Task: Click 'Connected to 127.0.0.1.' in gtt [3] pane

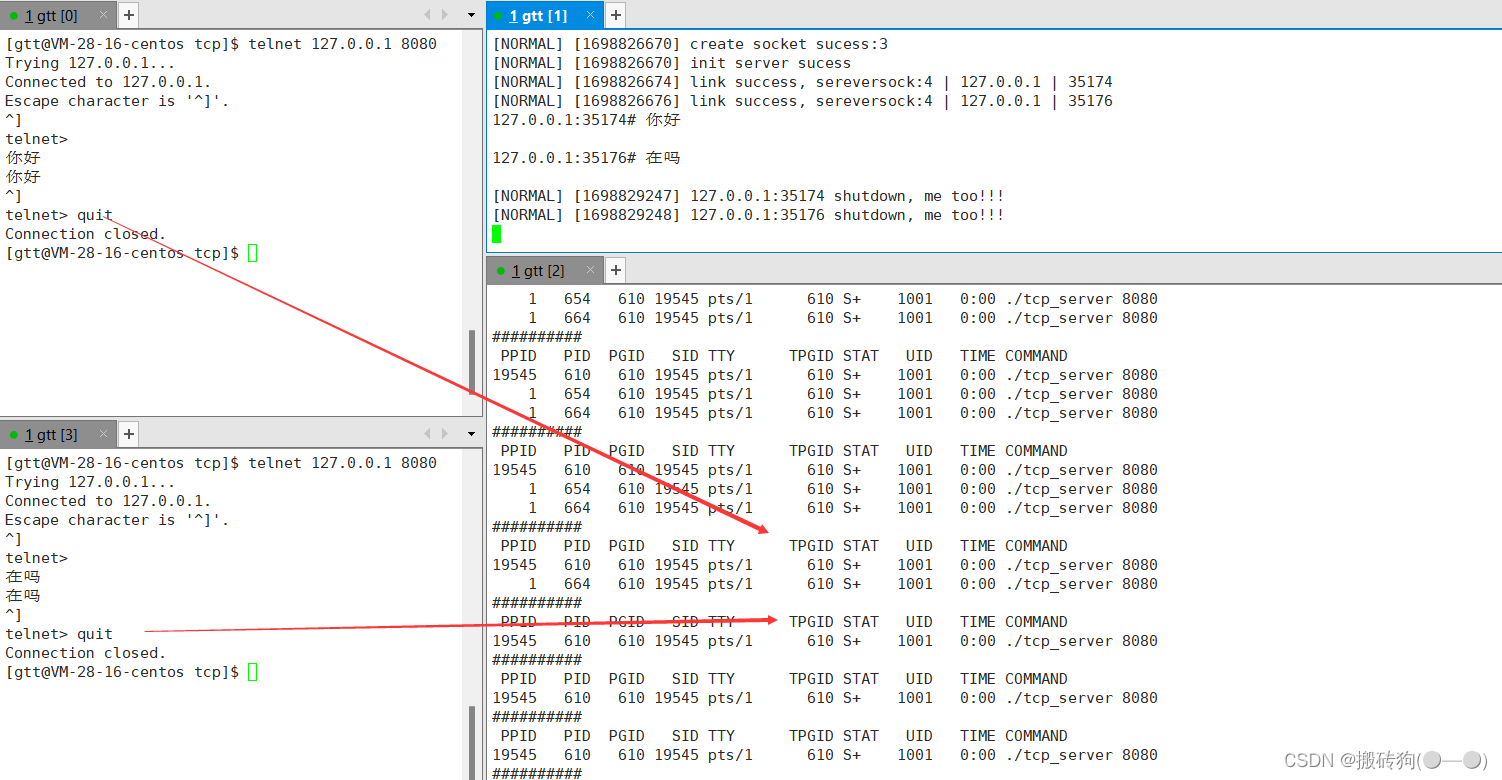Action: 108,501
